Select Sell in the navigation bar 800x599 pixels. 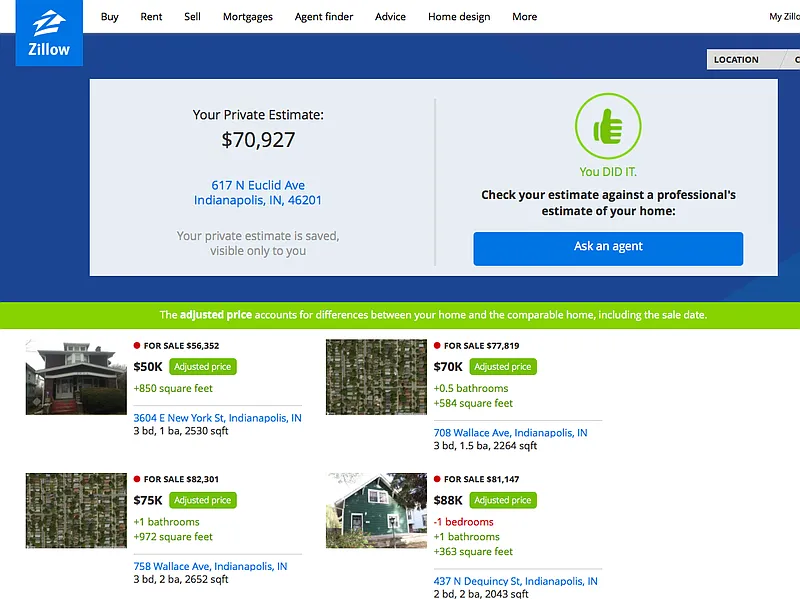click(x=192, y=17)
